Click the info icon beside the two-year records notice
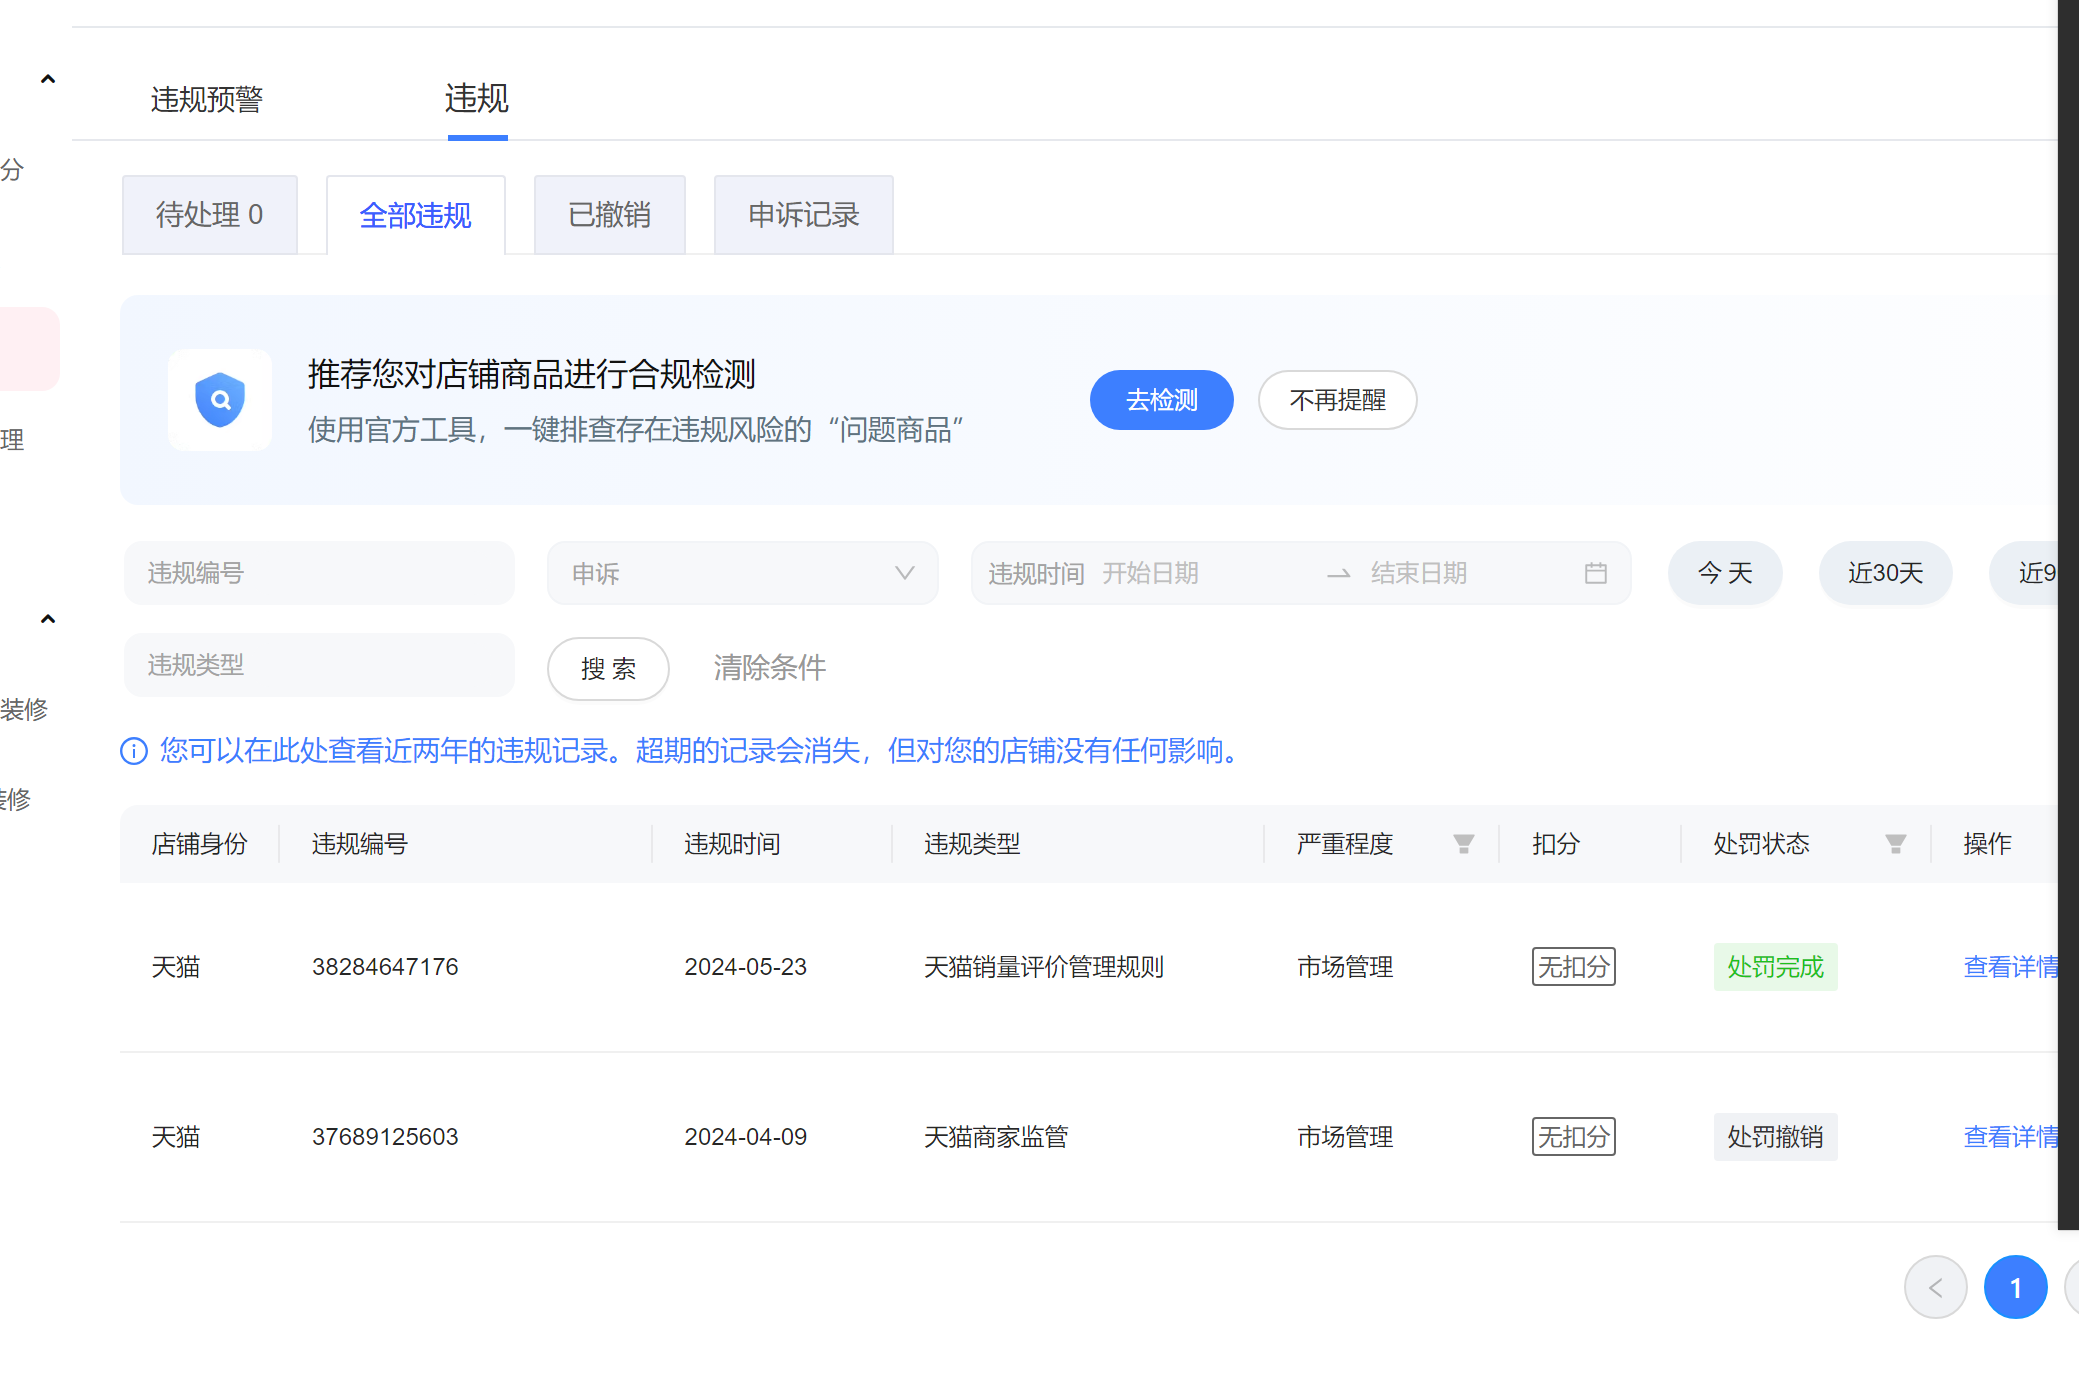The width and height of the screenshot is (2079, 1379). point(134,751)
